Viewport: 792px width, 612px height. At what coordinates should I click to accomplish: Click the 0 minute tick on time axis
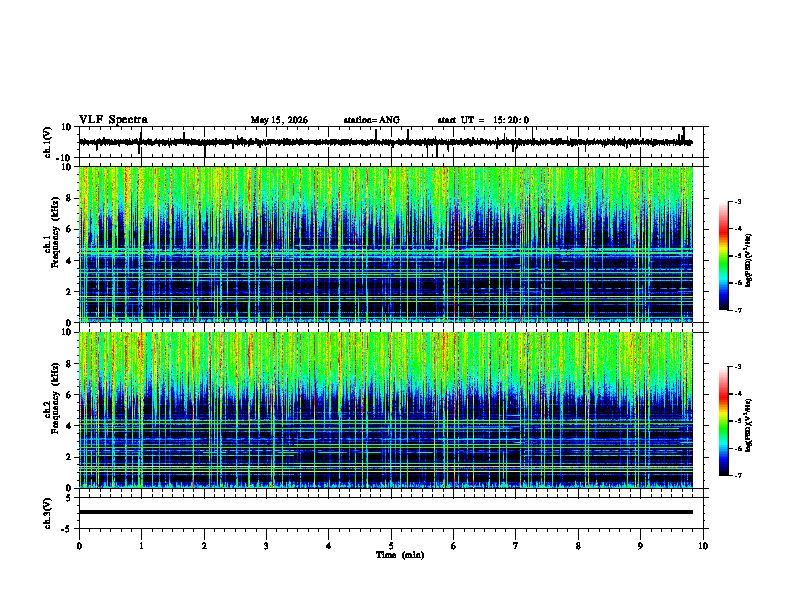[79, 546]
